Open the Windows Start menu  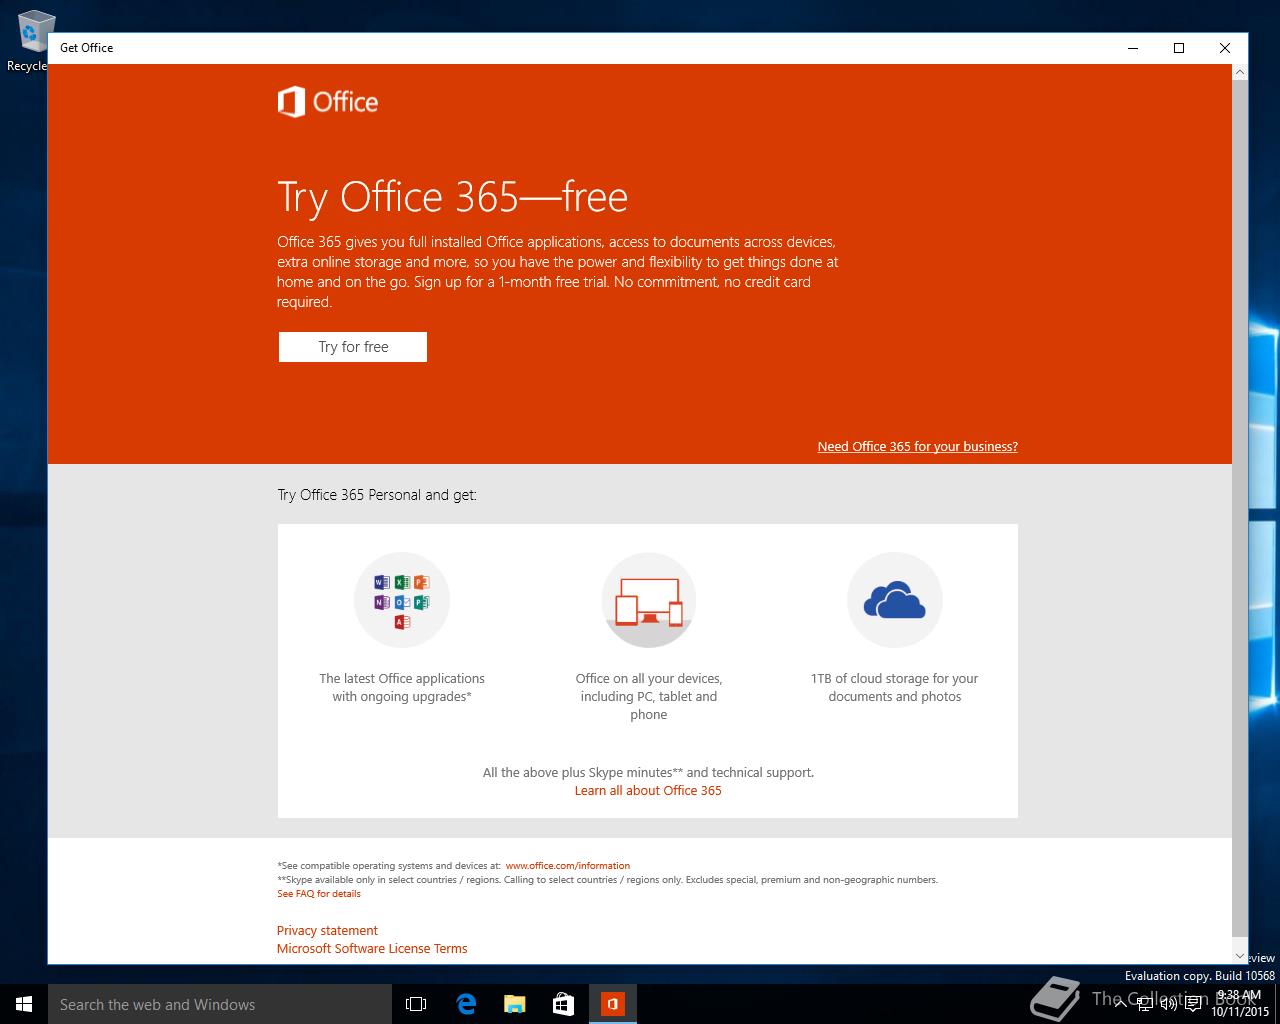[x=24, y=1004]
